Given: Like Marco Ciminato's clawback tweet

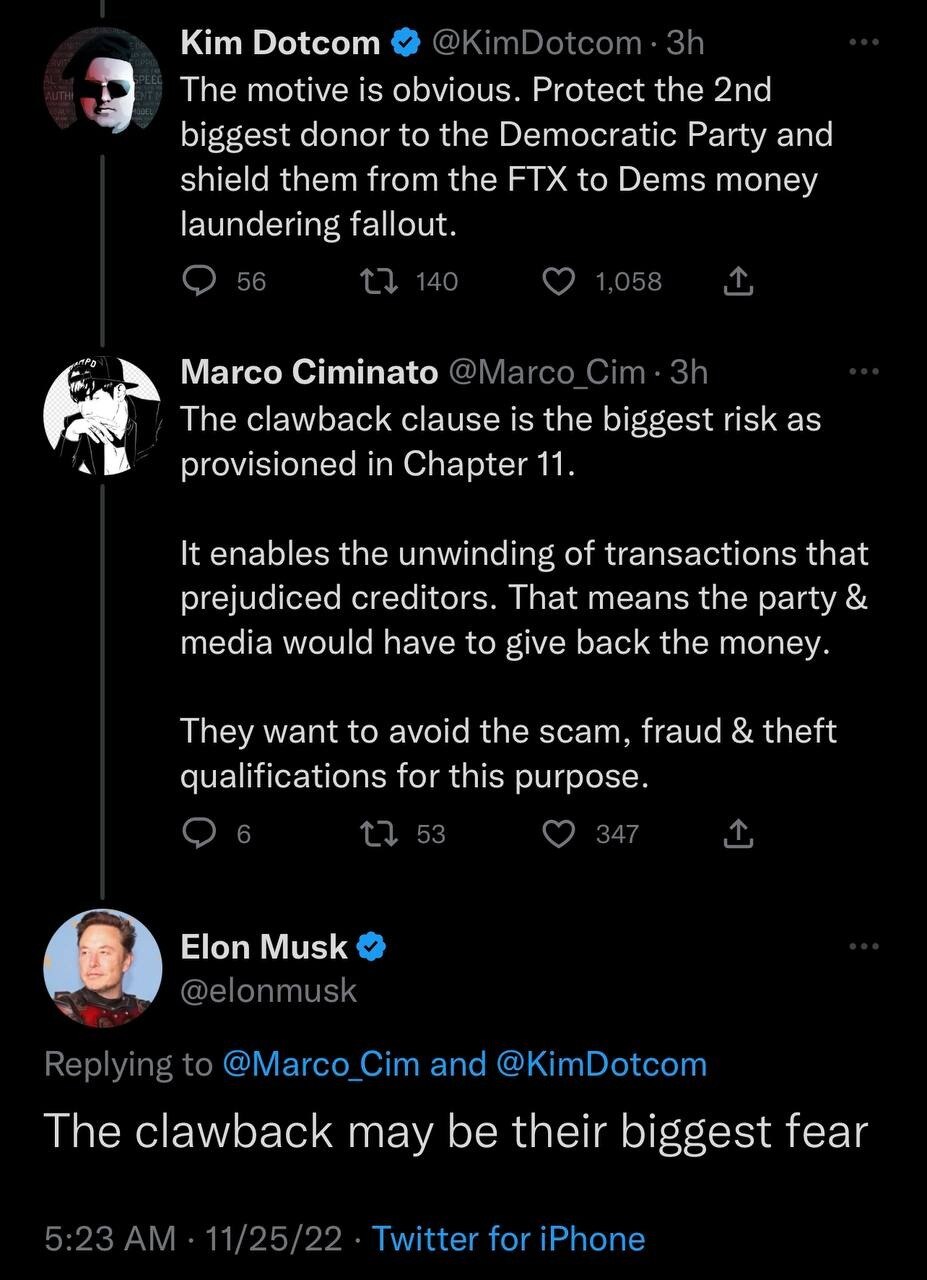Looking at the screenshot, I should pyautogui.click(x=557, y=834).
